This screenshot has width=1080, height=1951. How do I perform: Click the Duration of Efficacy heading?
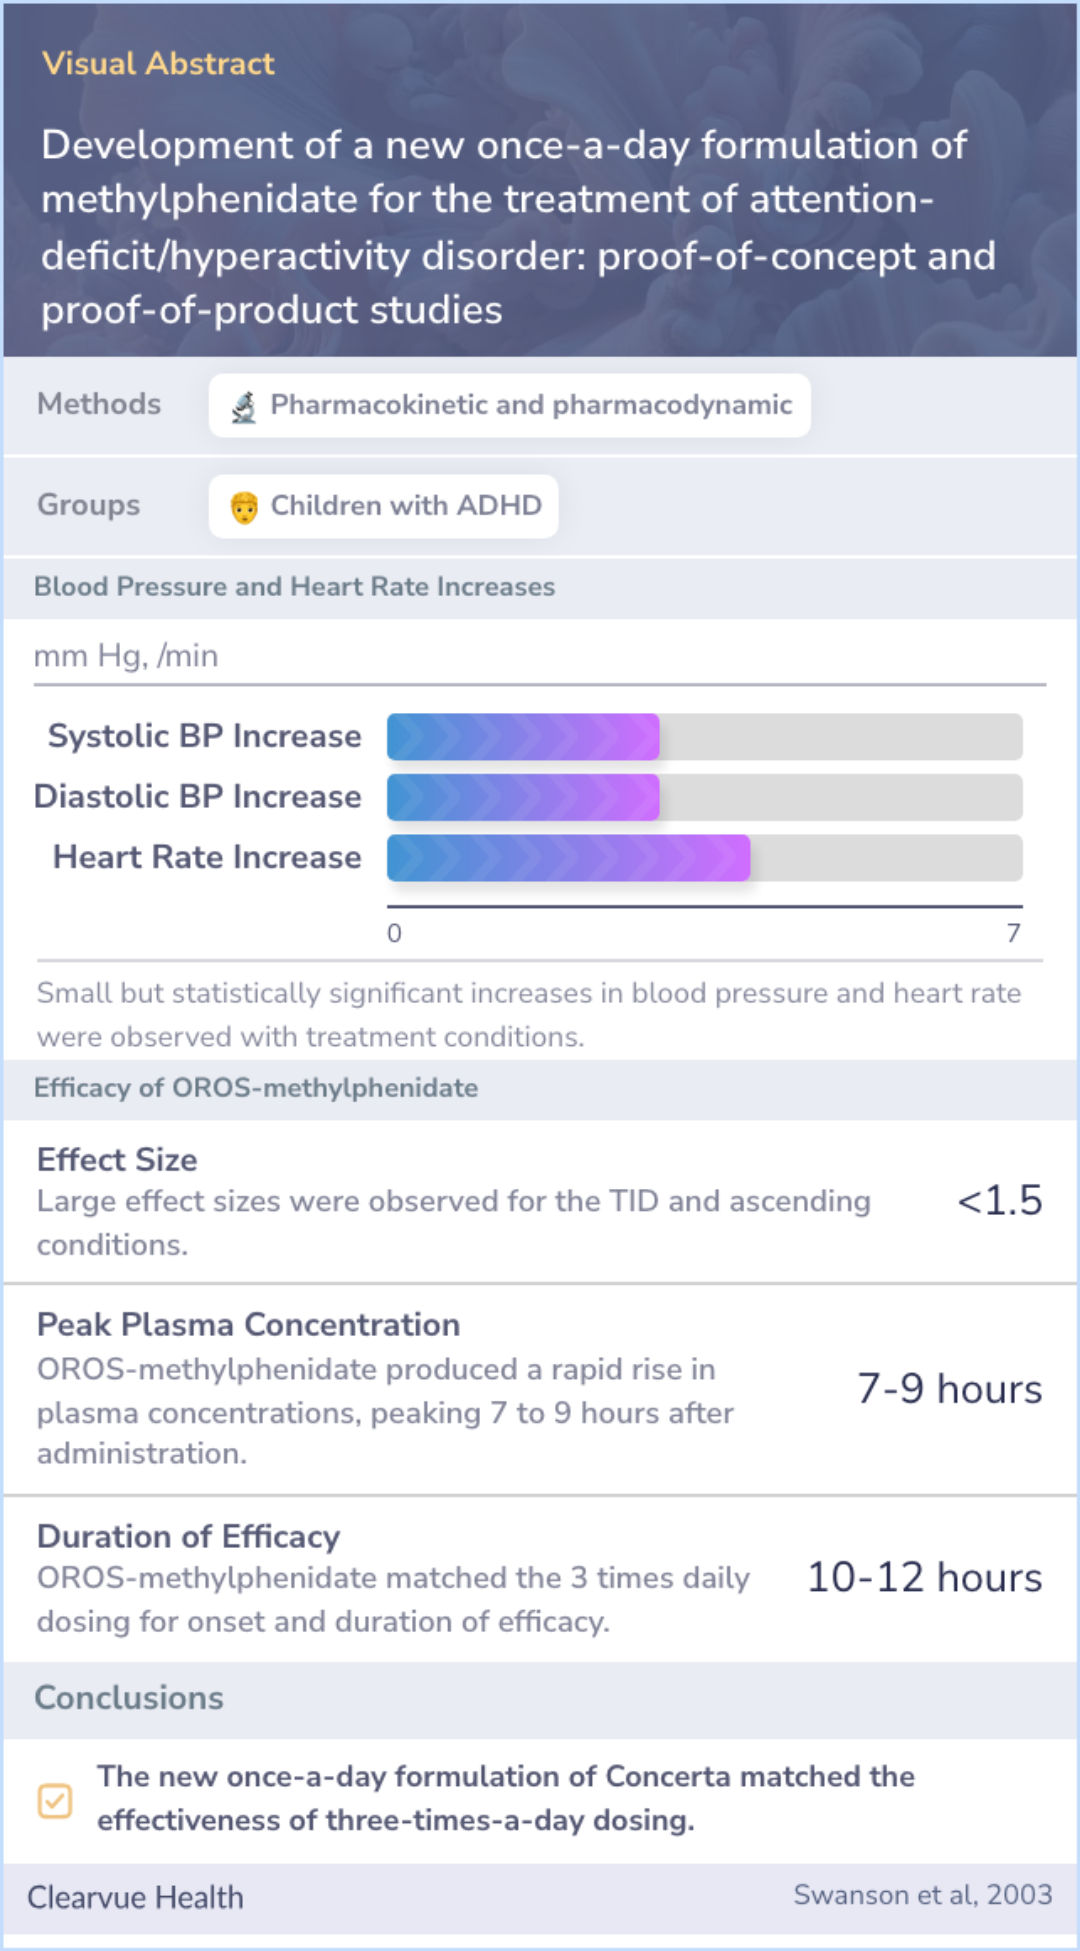[x=189, y=1536]
